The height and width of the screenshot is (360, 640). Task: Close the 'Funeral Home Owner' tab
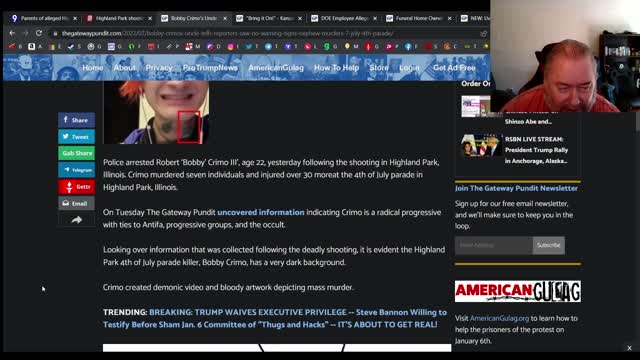pos(449,18)
